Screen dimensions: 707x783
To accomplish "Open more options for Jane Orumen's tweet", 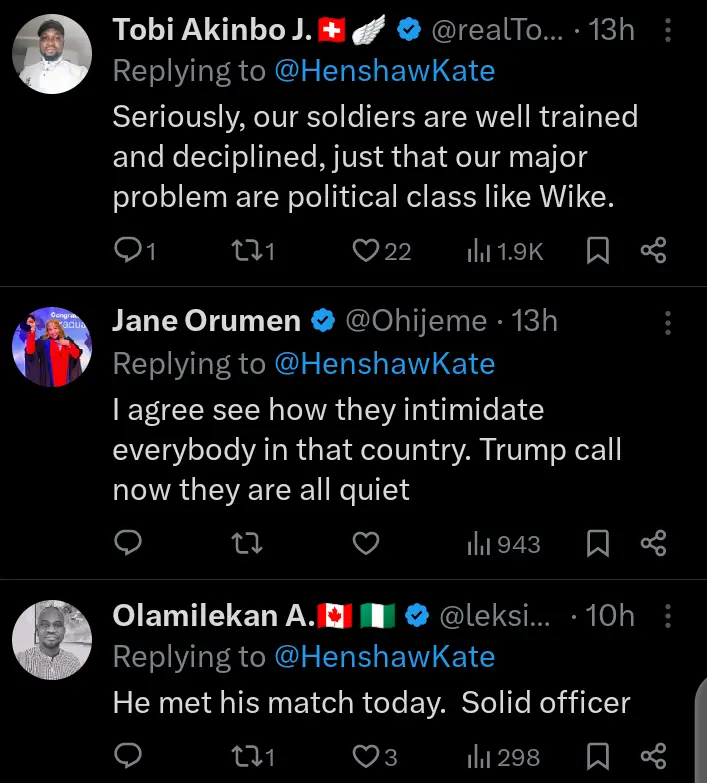I will [x=668, y=322].
